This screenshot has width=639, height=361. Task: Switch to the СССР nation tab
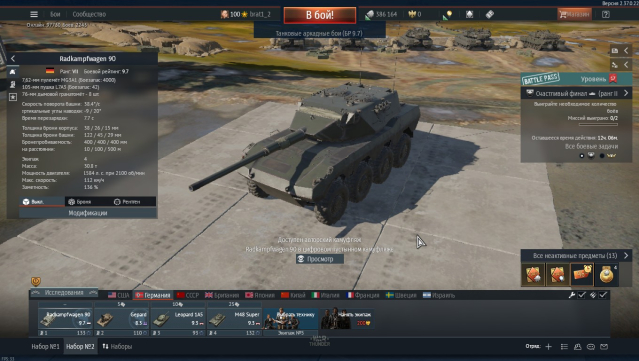point(188,295)
